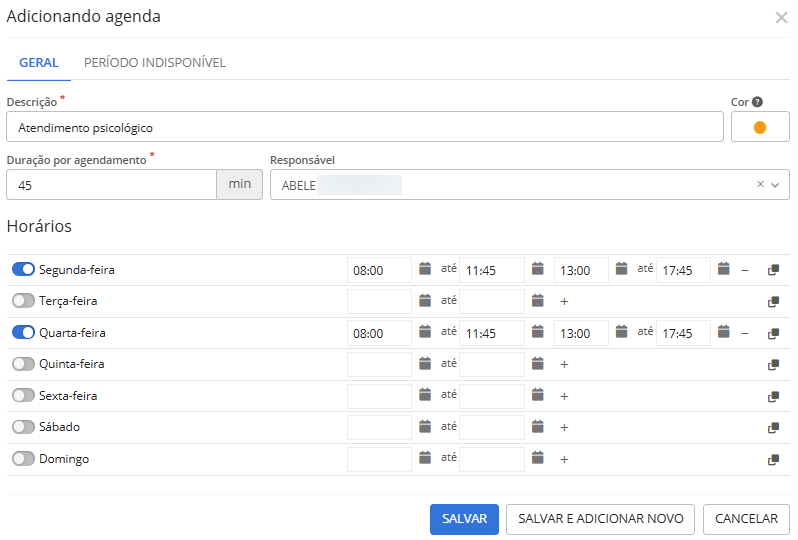Open time picker for Quarta-feira 08:00 start
Viewport: 798px width, 540px height.
pos(425,332)
